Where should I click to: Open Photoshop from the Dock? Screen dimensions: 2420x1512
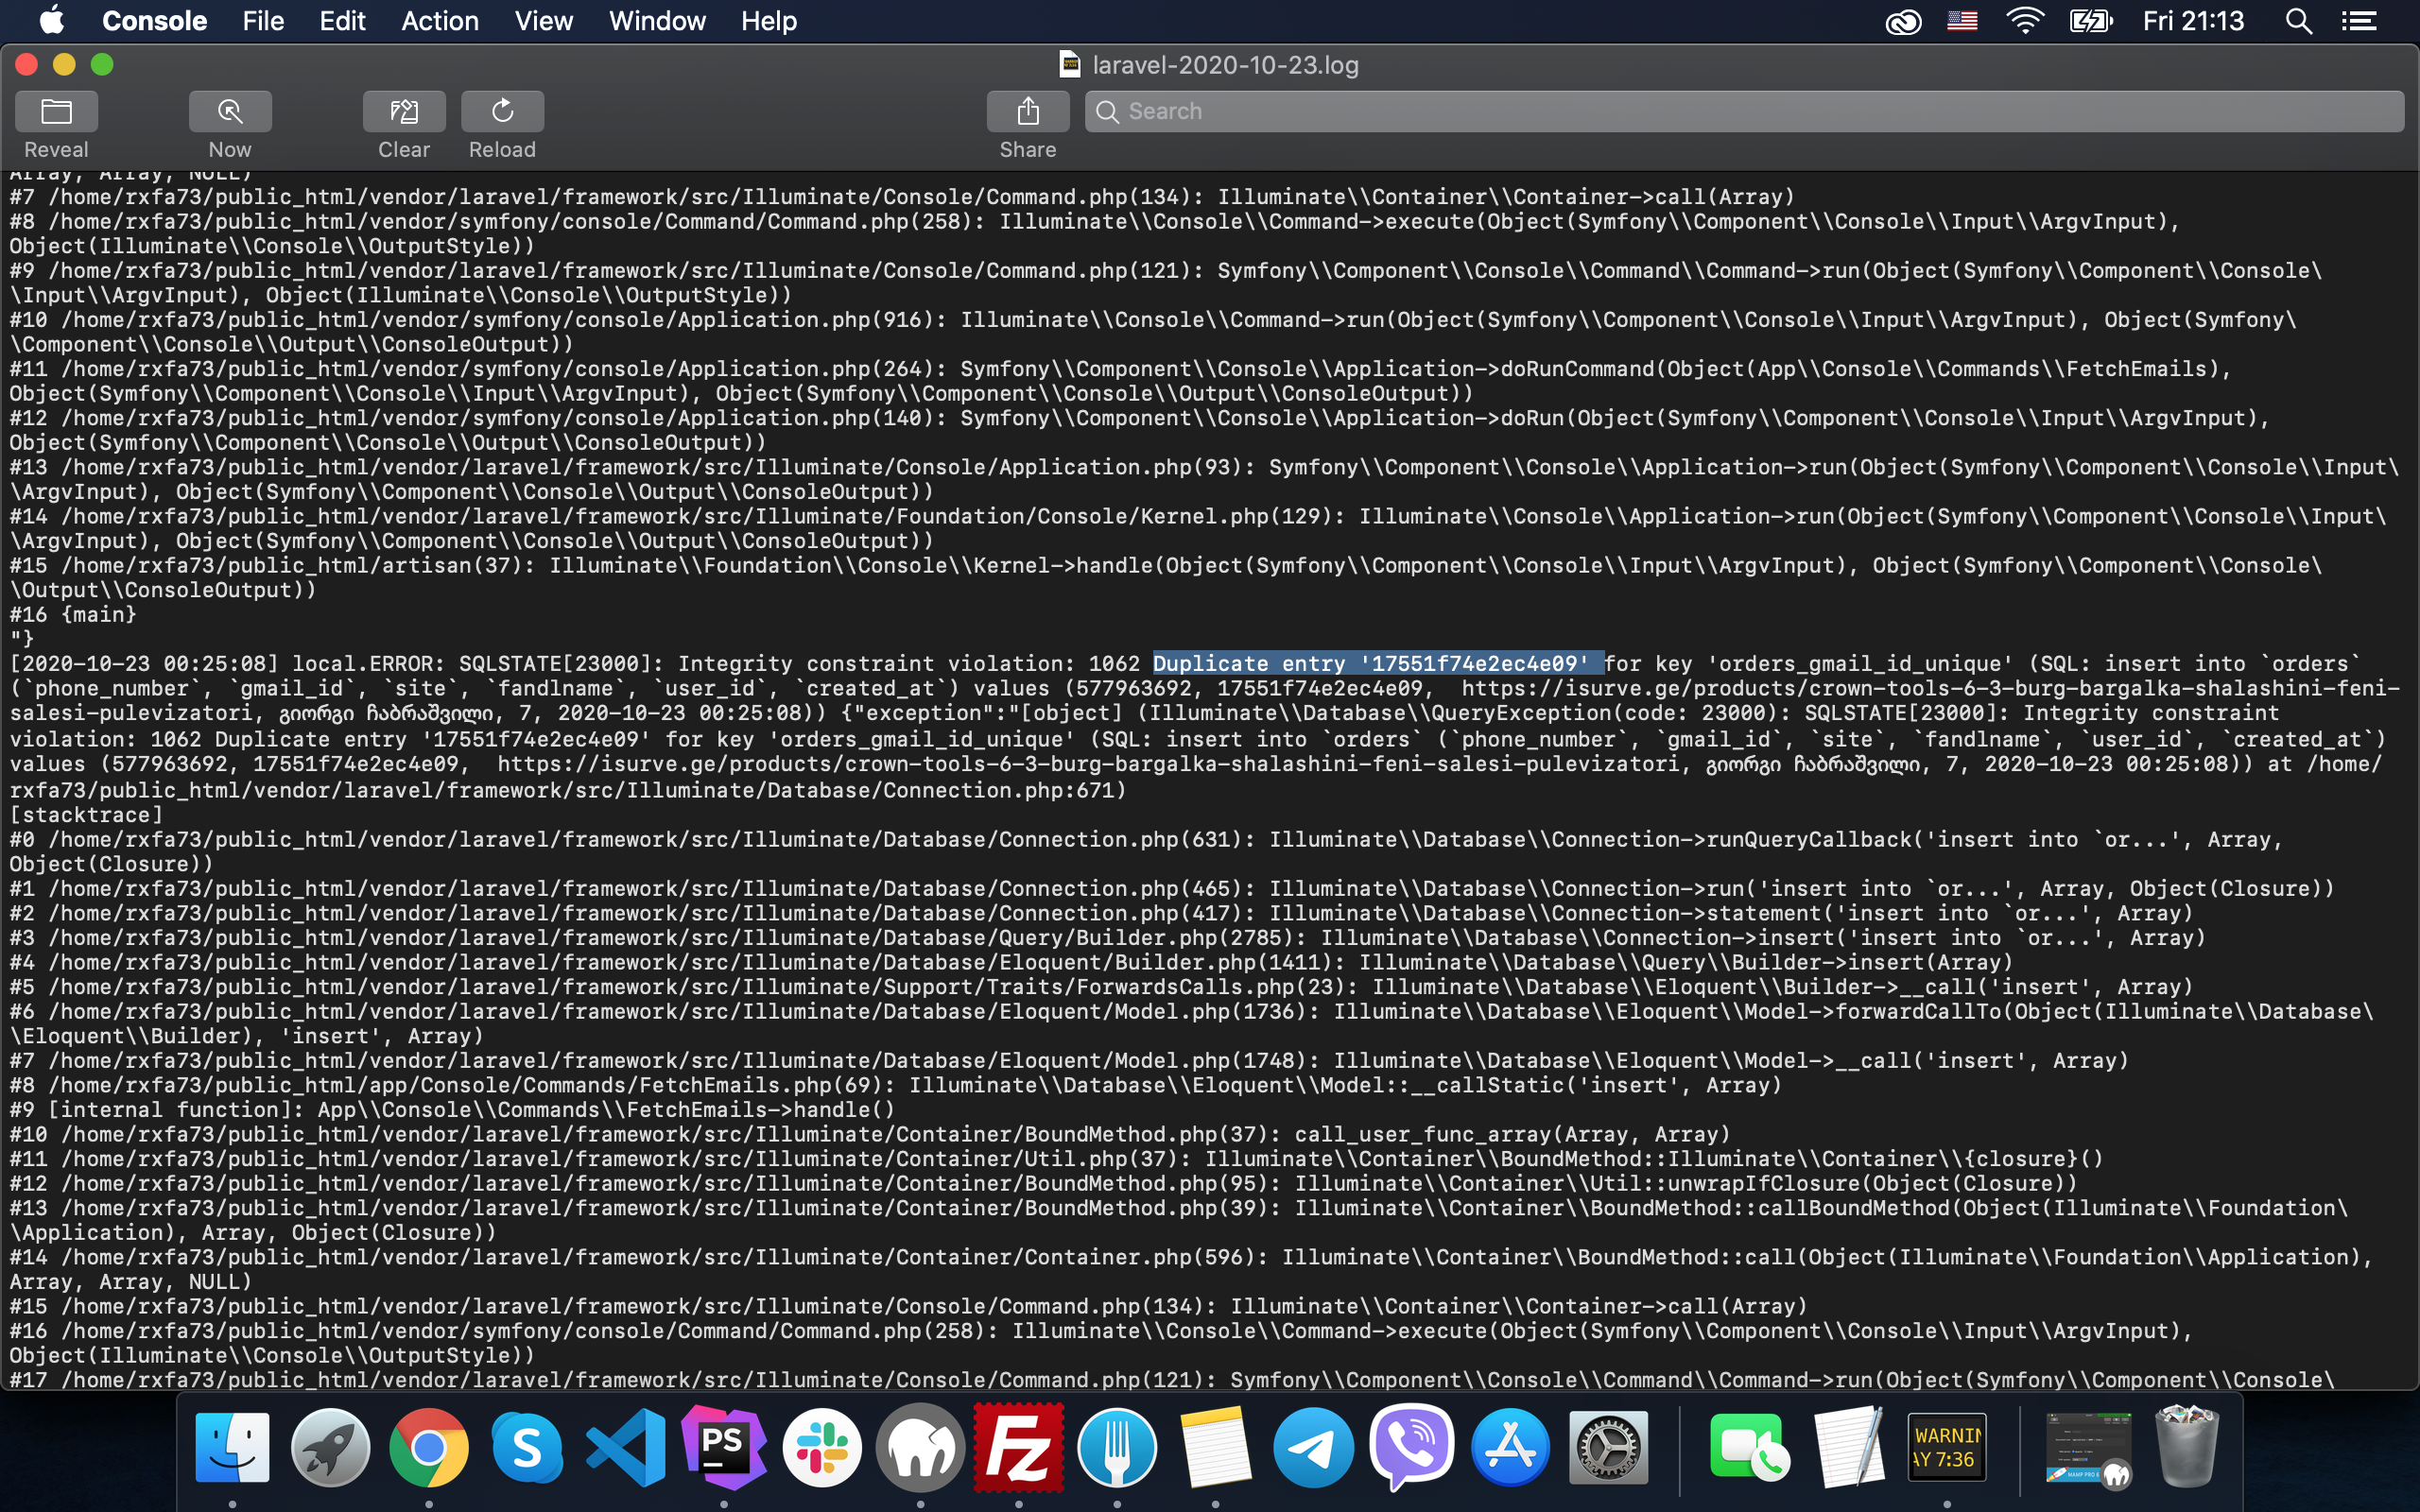coord(723,1447)
